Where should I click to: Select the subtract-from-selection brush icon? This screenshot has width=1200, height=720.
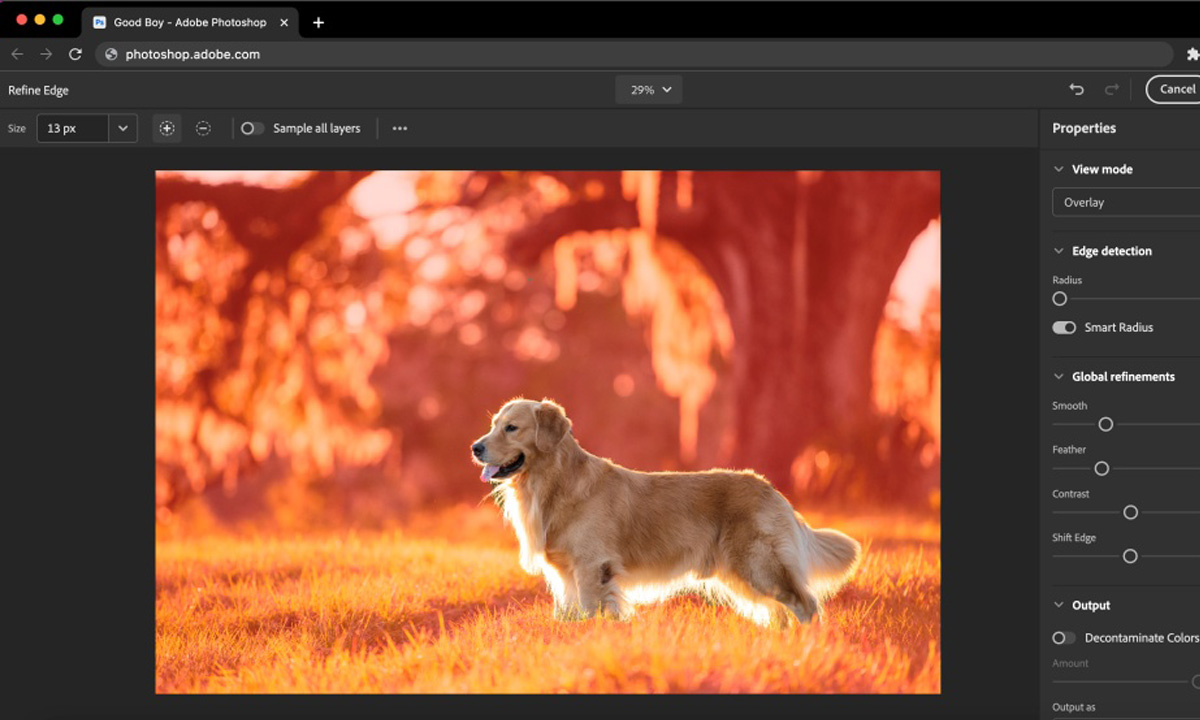coord(203,128)
